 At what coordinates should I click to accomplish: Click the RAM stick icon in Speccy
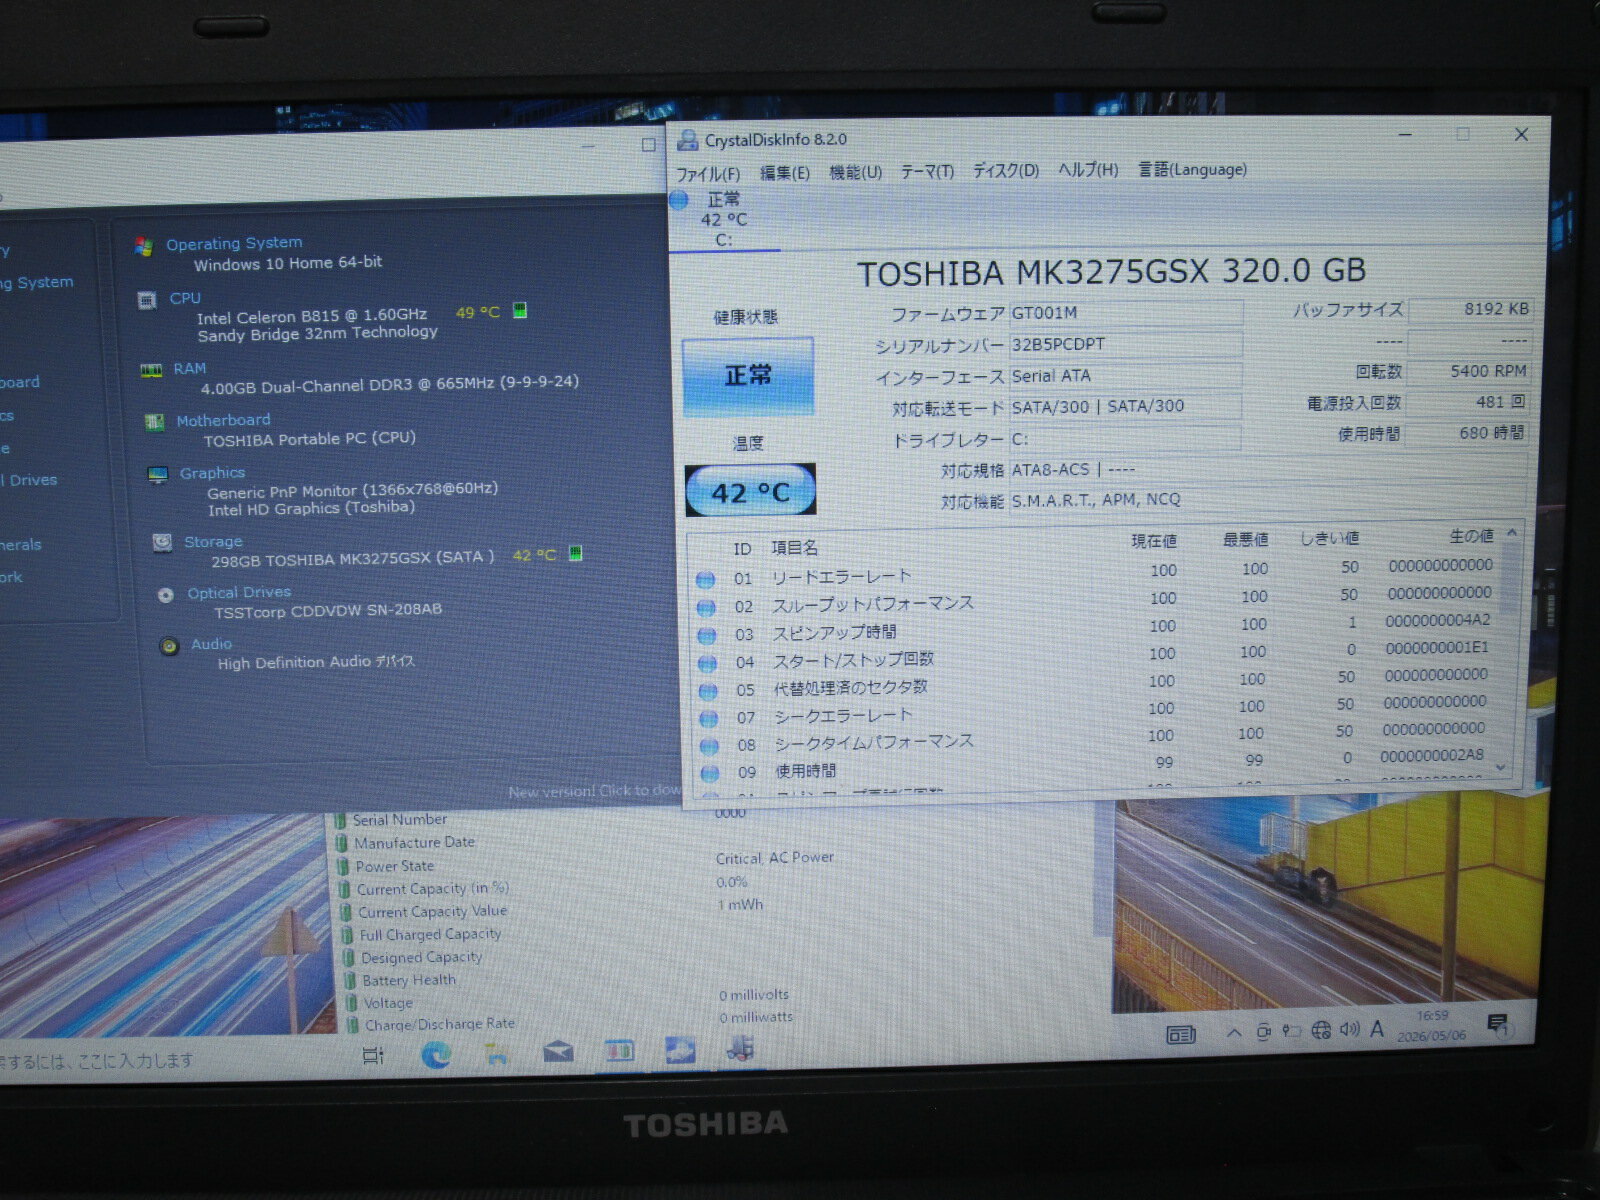click(151, 370)
